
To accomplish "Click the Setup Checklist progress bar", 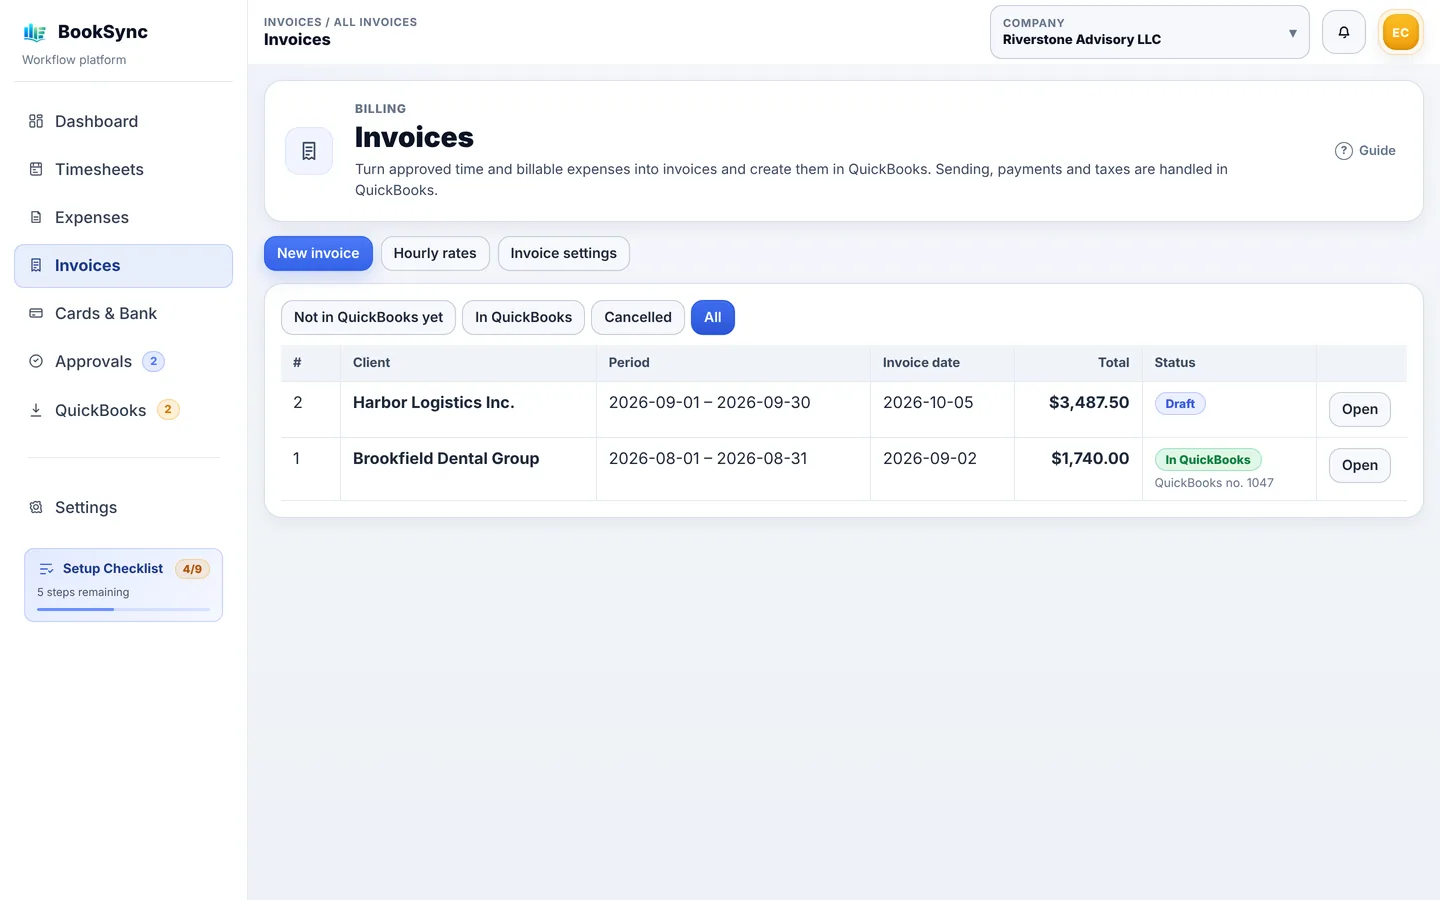I will coord(123,609).
